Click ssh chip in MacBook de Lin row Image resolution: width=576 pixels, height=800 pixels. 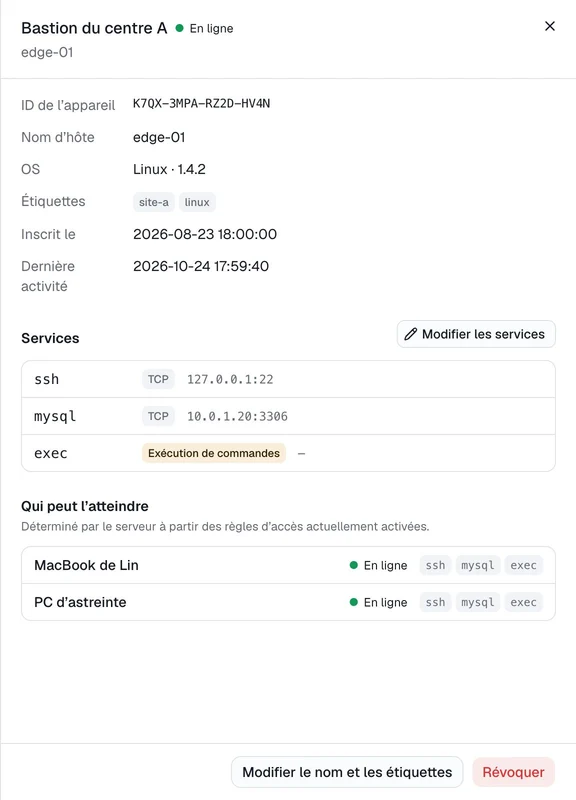pyautogui.click(x=435, y=565)
